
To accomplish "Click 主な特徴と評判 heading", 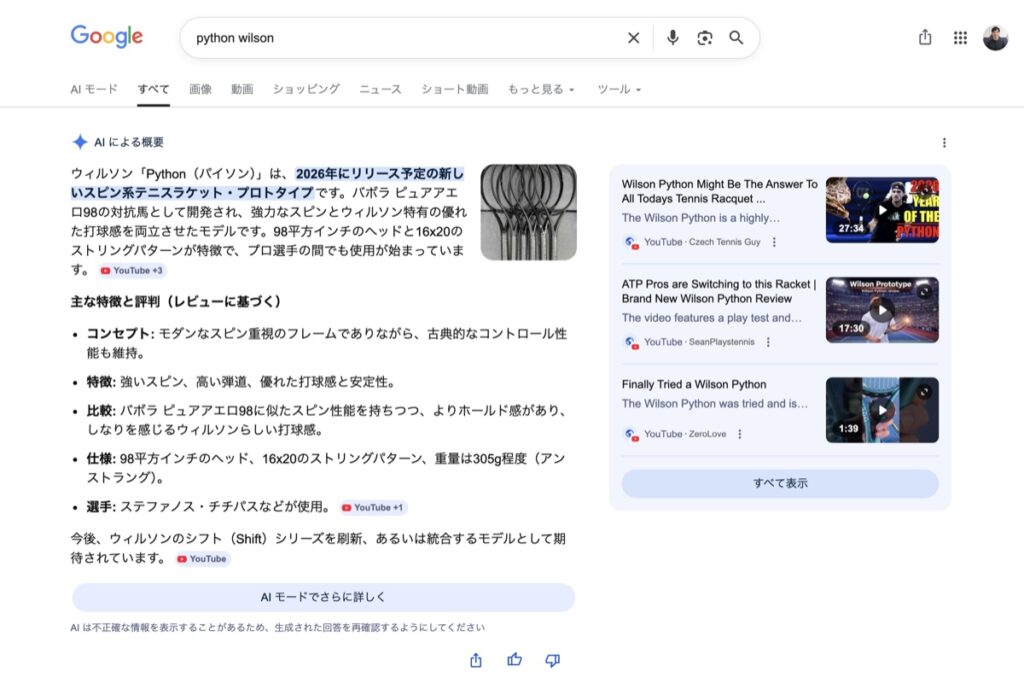I will pyautogui.click(x=176, y=301).
